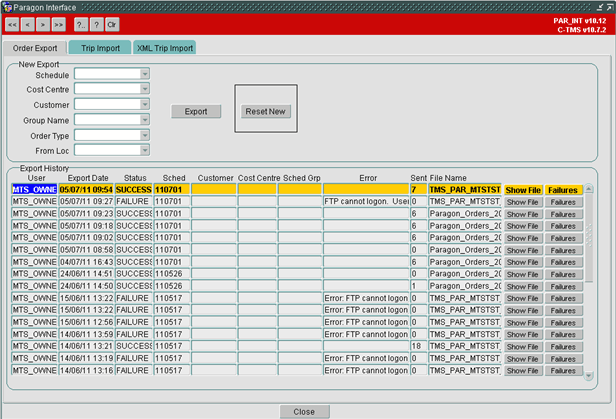Open Failures for 24/06/11 14:51 export
The height and width of the screenshot is (419, 616).
point(563,274)
